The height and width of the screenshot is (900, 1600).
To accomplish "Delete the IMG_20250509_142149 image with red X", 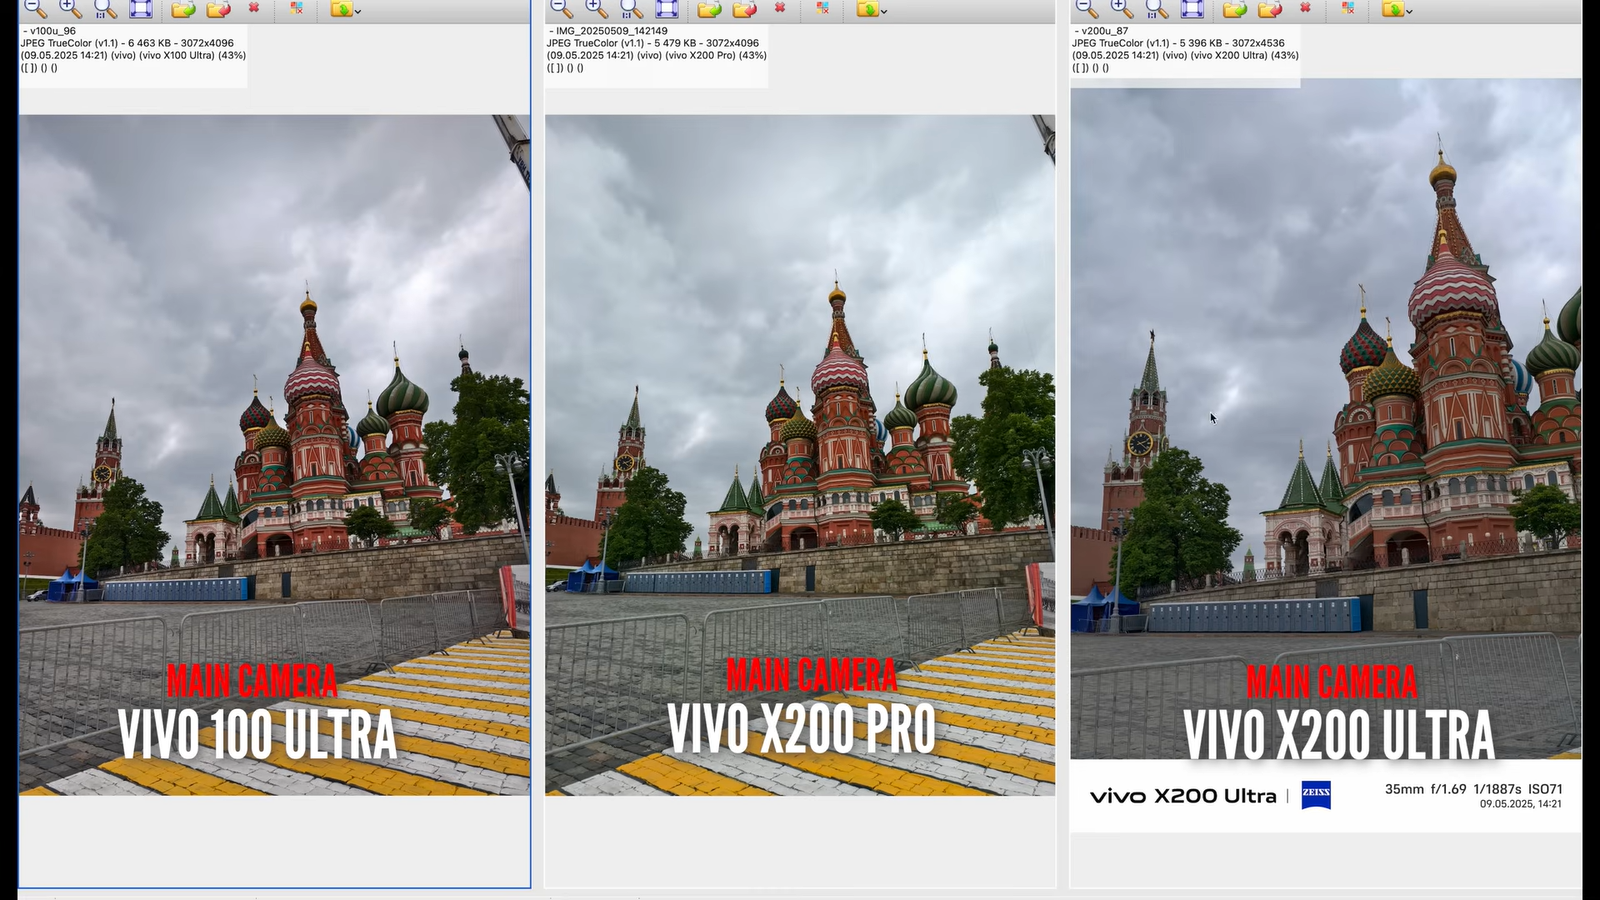I will (780, 8).
